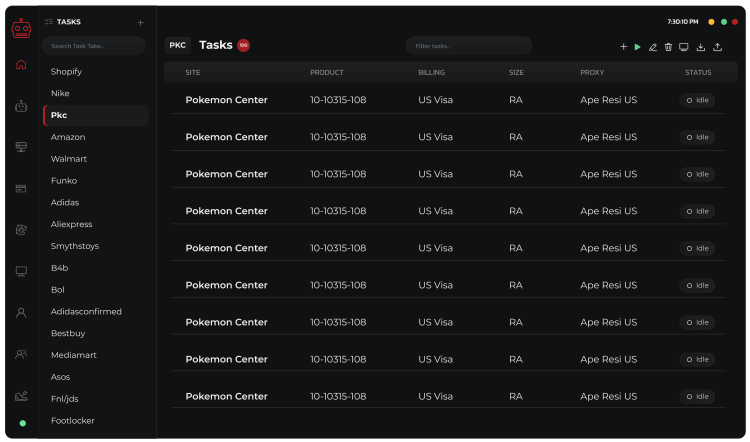This screenshot has width=750, height=442.
Task: Focus the Filter tasks search box
Action: coord(468,46)
